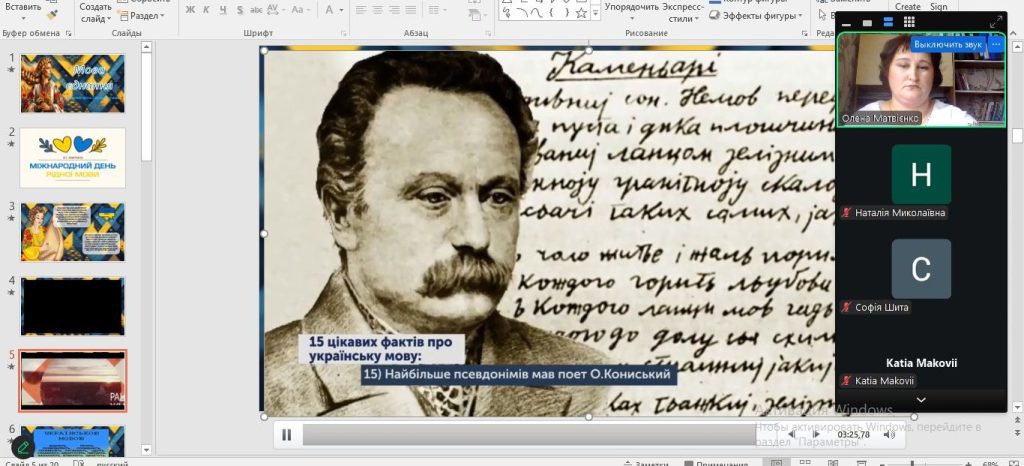Expand Zoom panel to full screen
The width and height of the screenshot is (1024, 466).
point(996,22)
